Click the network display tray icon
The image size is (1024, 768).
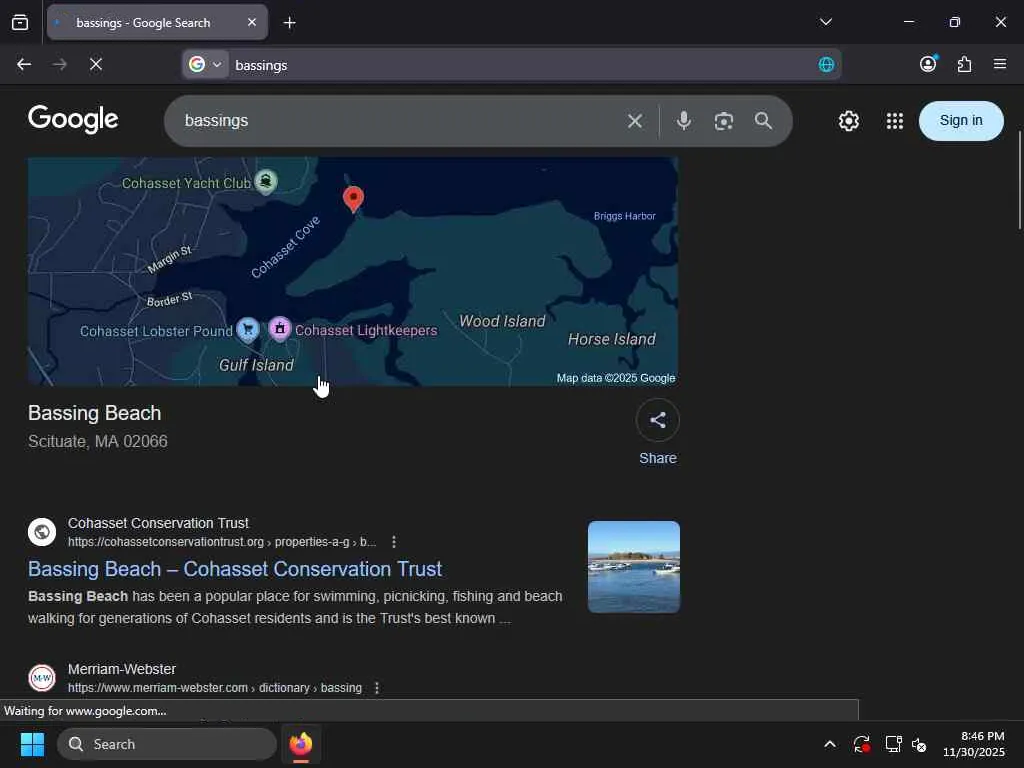coord(893,744)
